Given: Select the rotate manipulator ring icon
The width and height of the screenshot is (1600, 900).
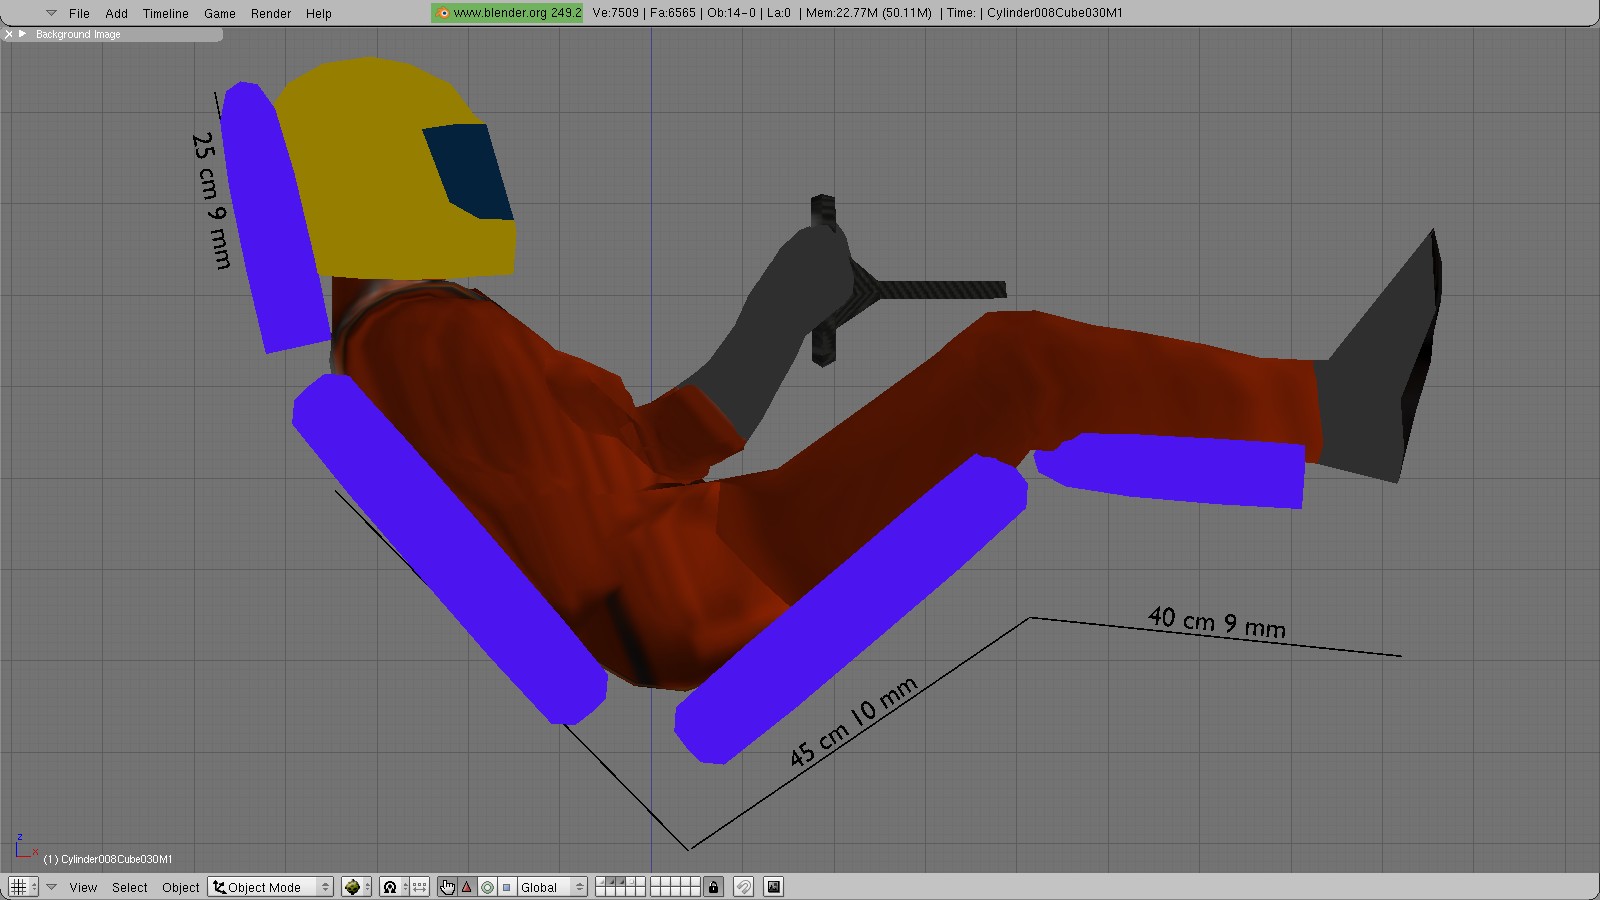Looking at the screenshot, I should point(487,887).
